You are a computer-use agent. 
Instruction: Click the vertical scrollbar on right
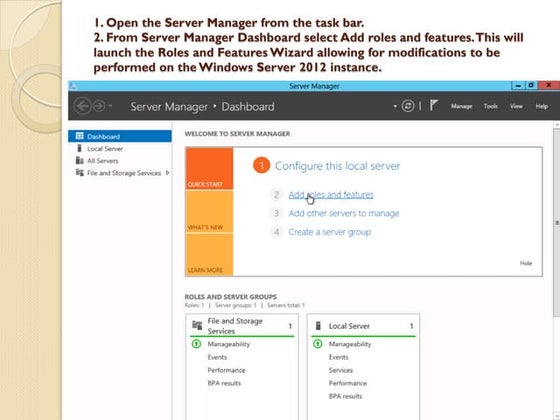(x=556, y=222)
